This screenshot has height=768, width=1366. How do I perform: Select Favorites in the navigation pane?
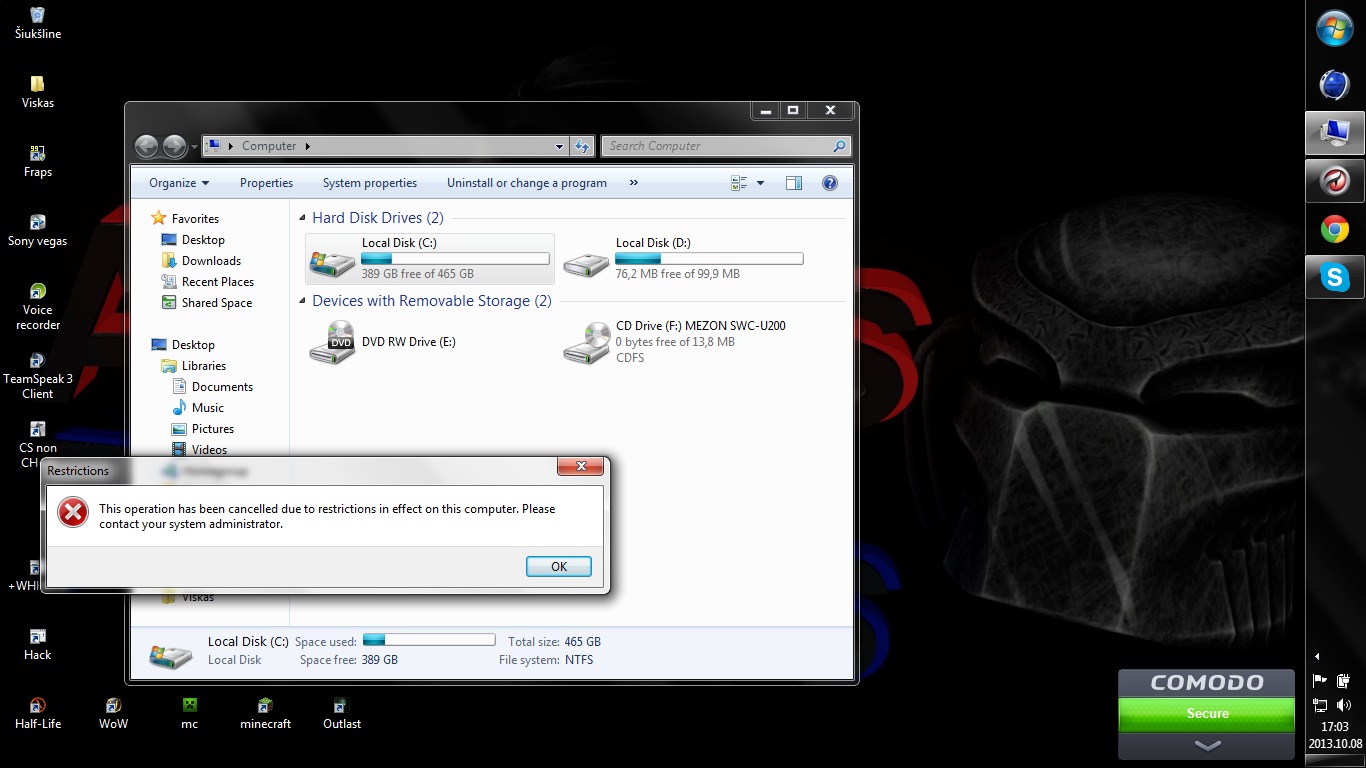point(195,219)
